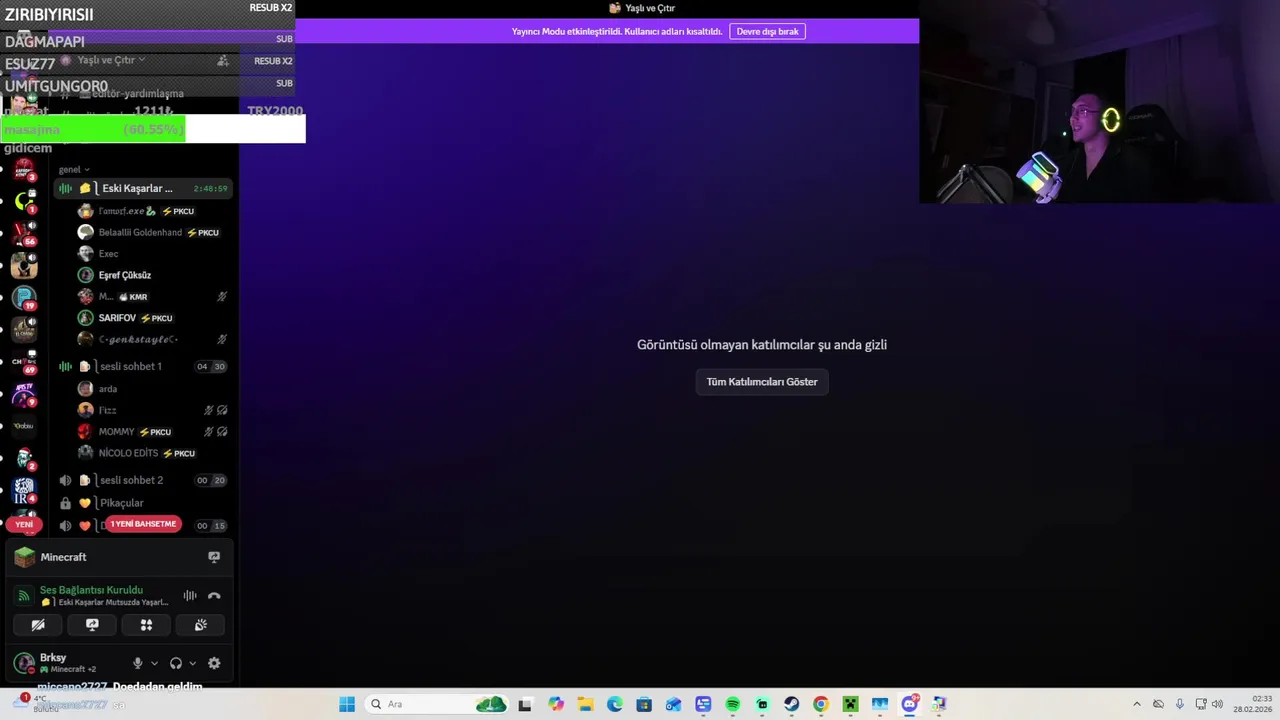Collapse the genel category
Screen dimensions: 1280x720
click(74, 169)
